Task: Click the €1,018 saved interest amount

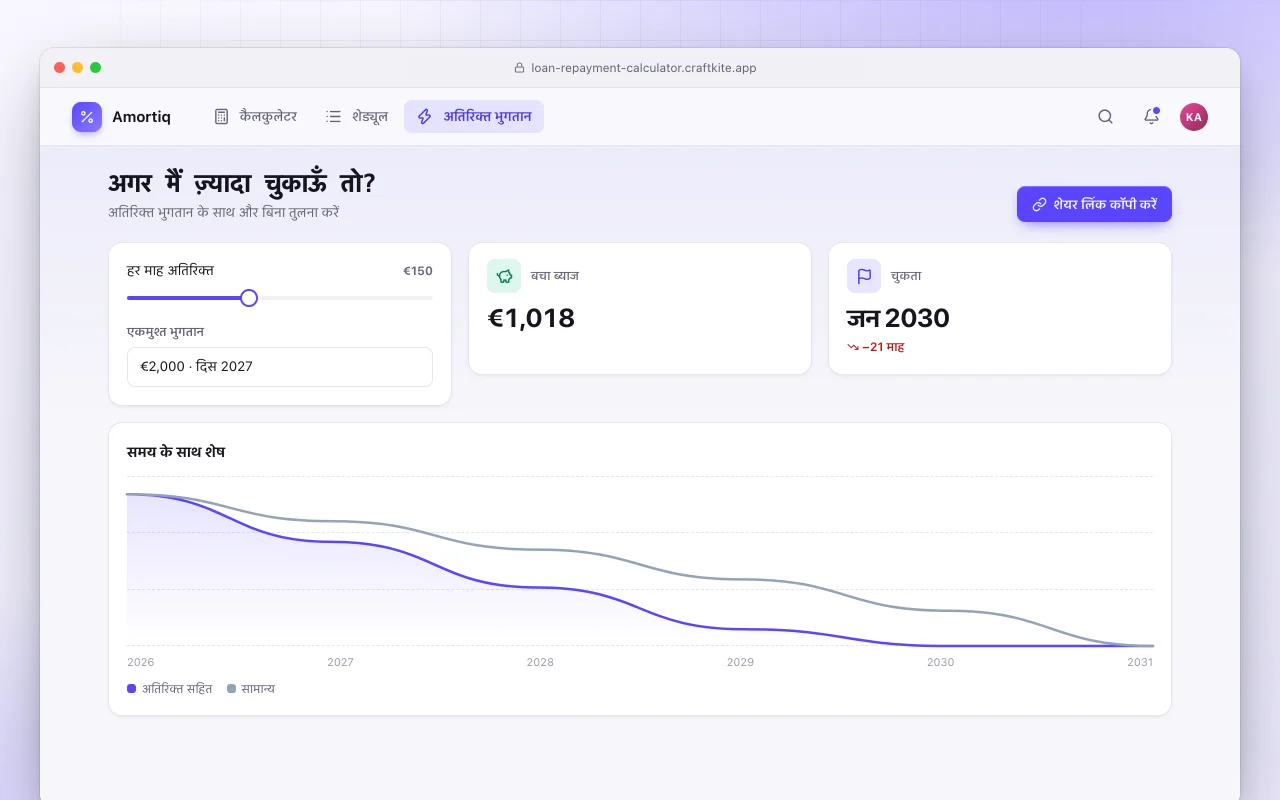Action: pos(531,319)
